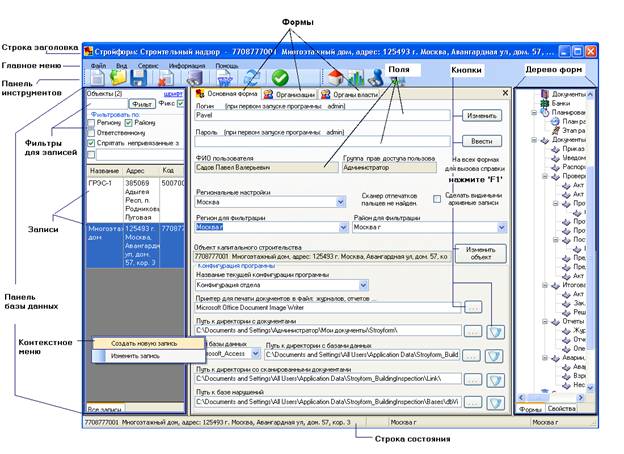
Task: Click the Отчеты node icon in tree
Action: coord(555,322)
